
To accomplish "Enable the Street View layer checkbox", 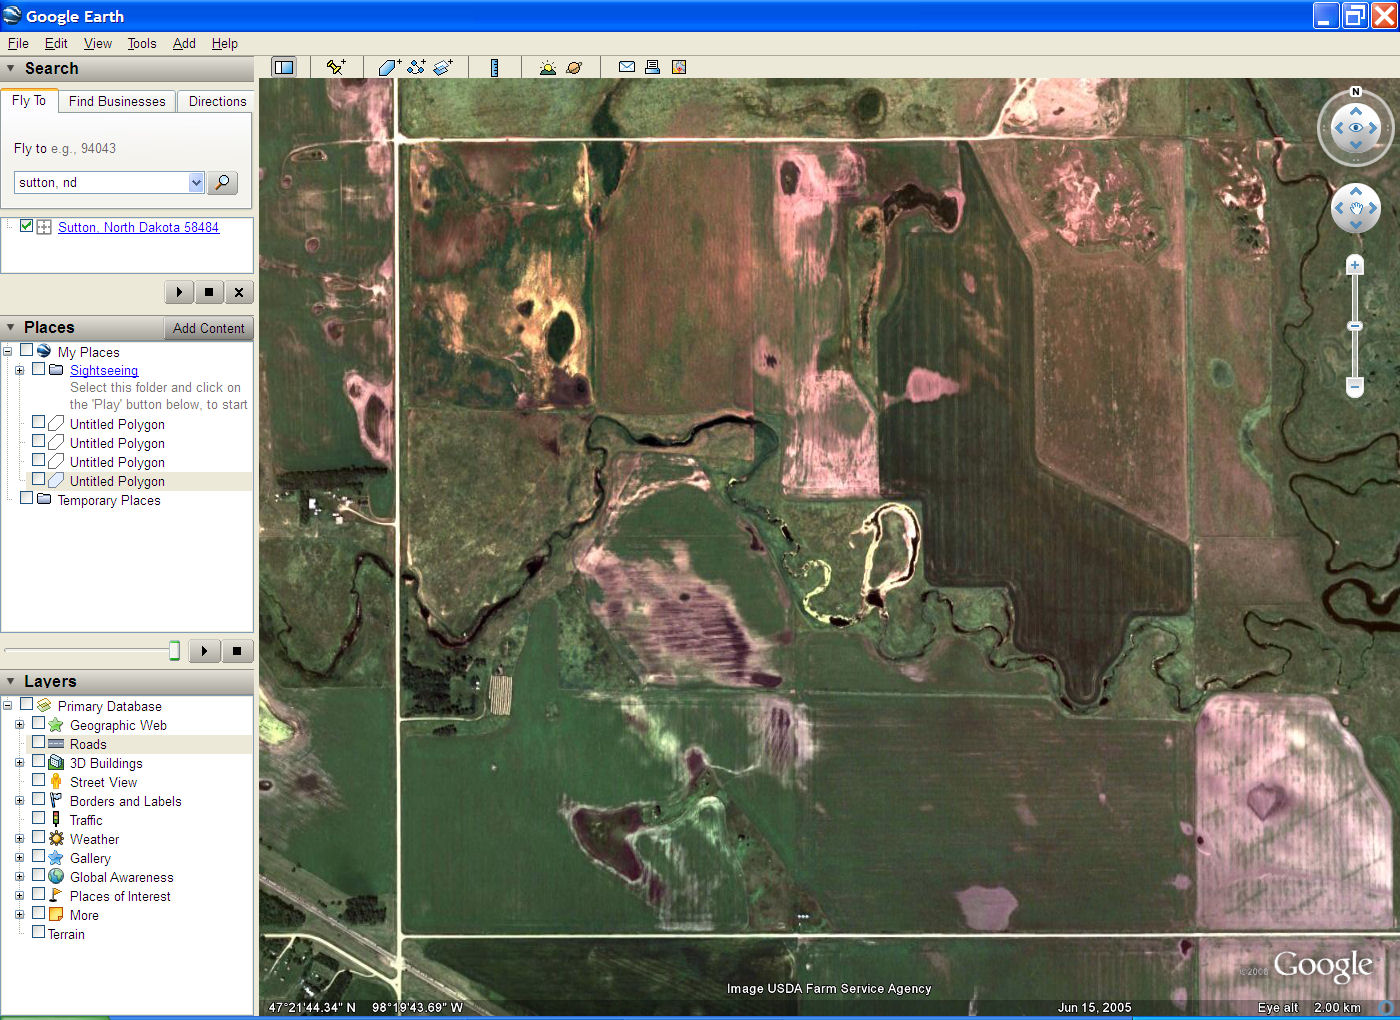I will coord(39,780).
